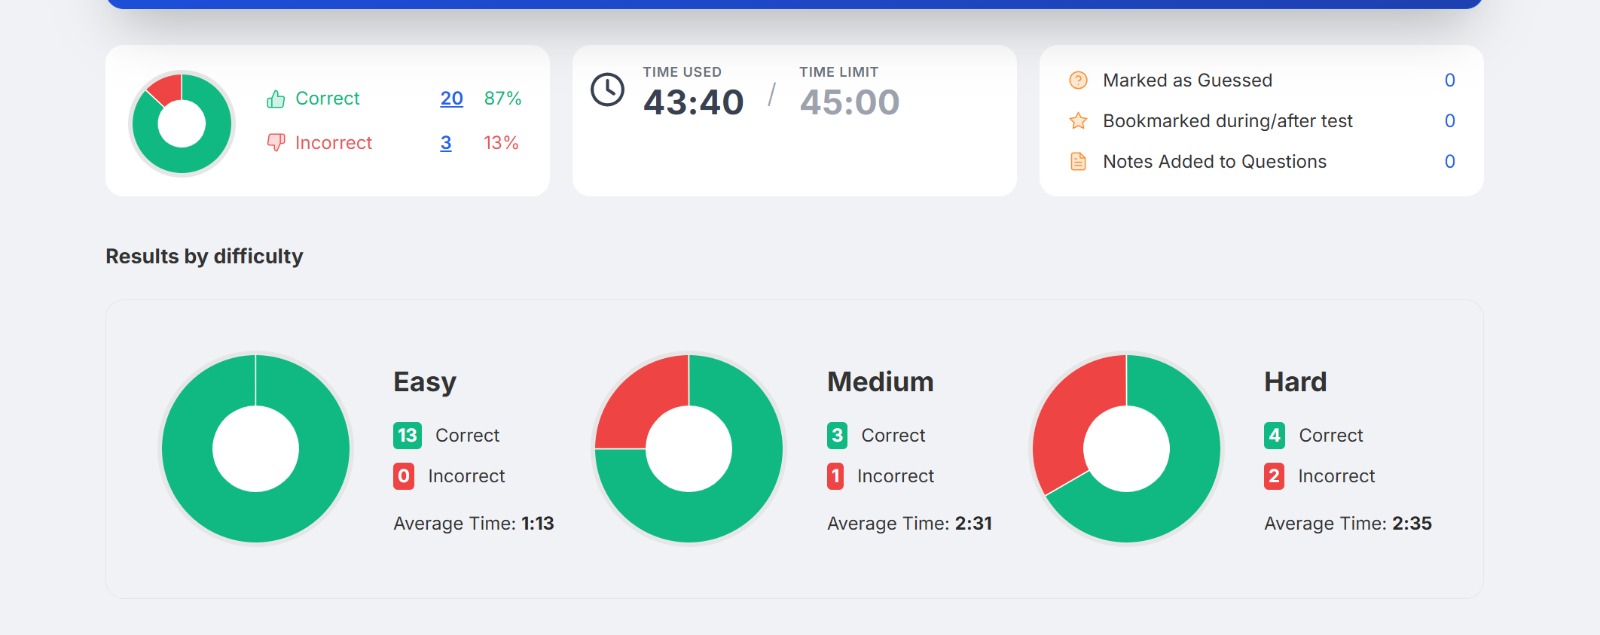
Task: Click the Marked as Guessed count
Action: tap(1450, 80)
